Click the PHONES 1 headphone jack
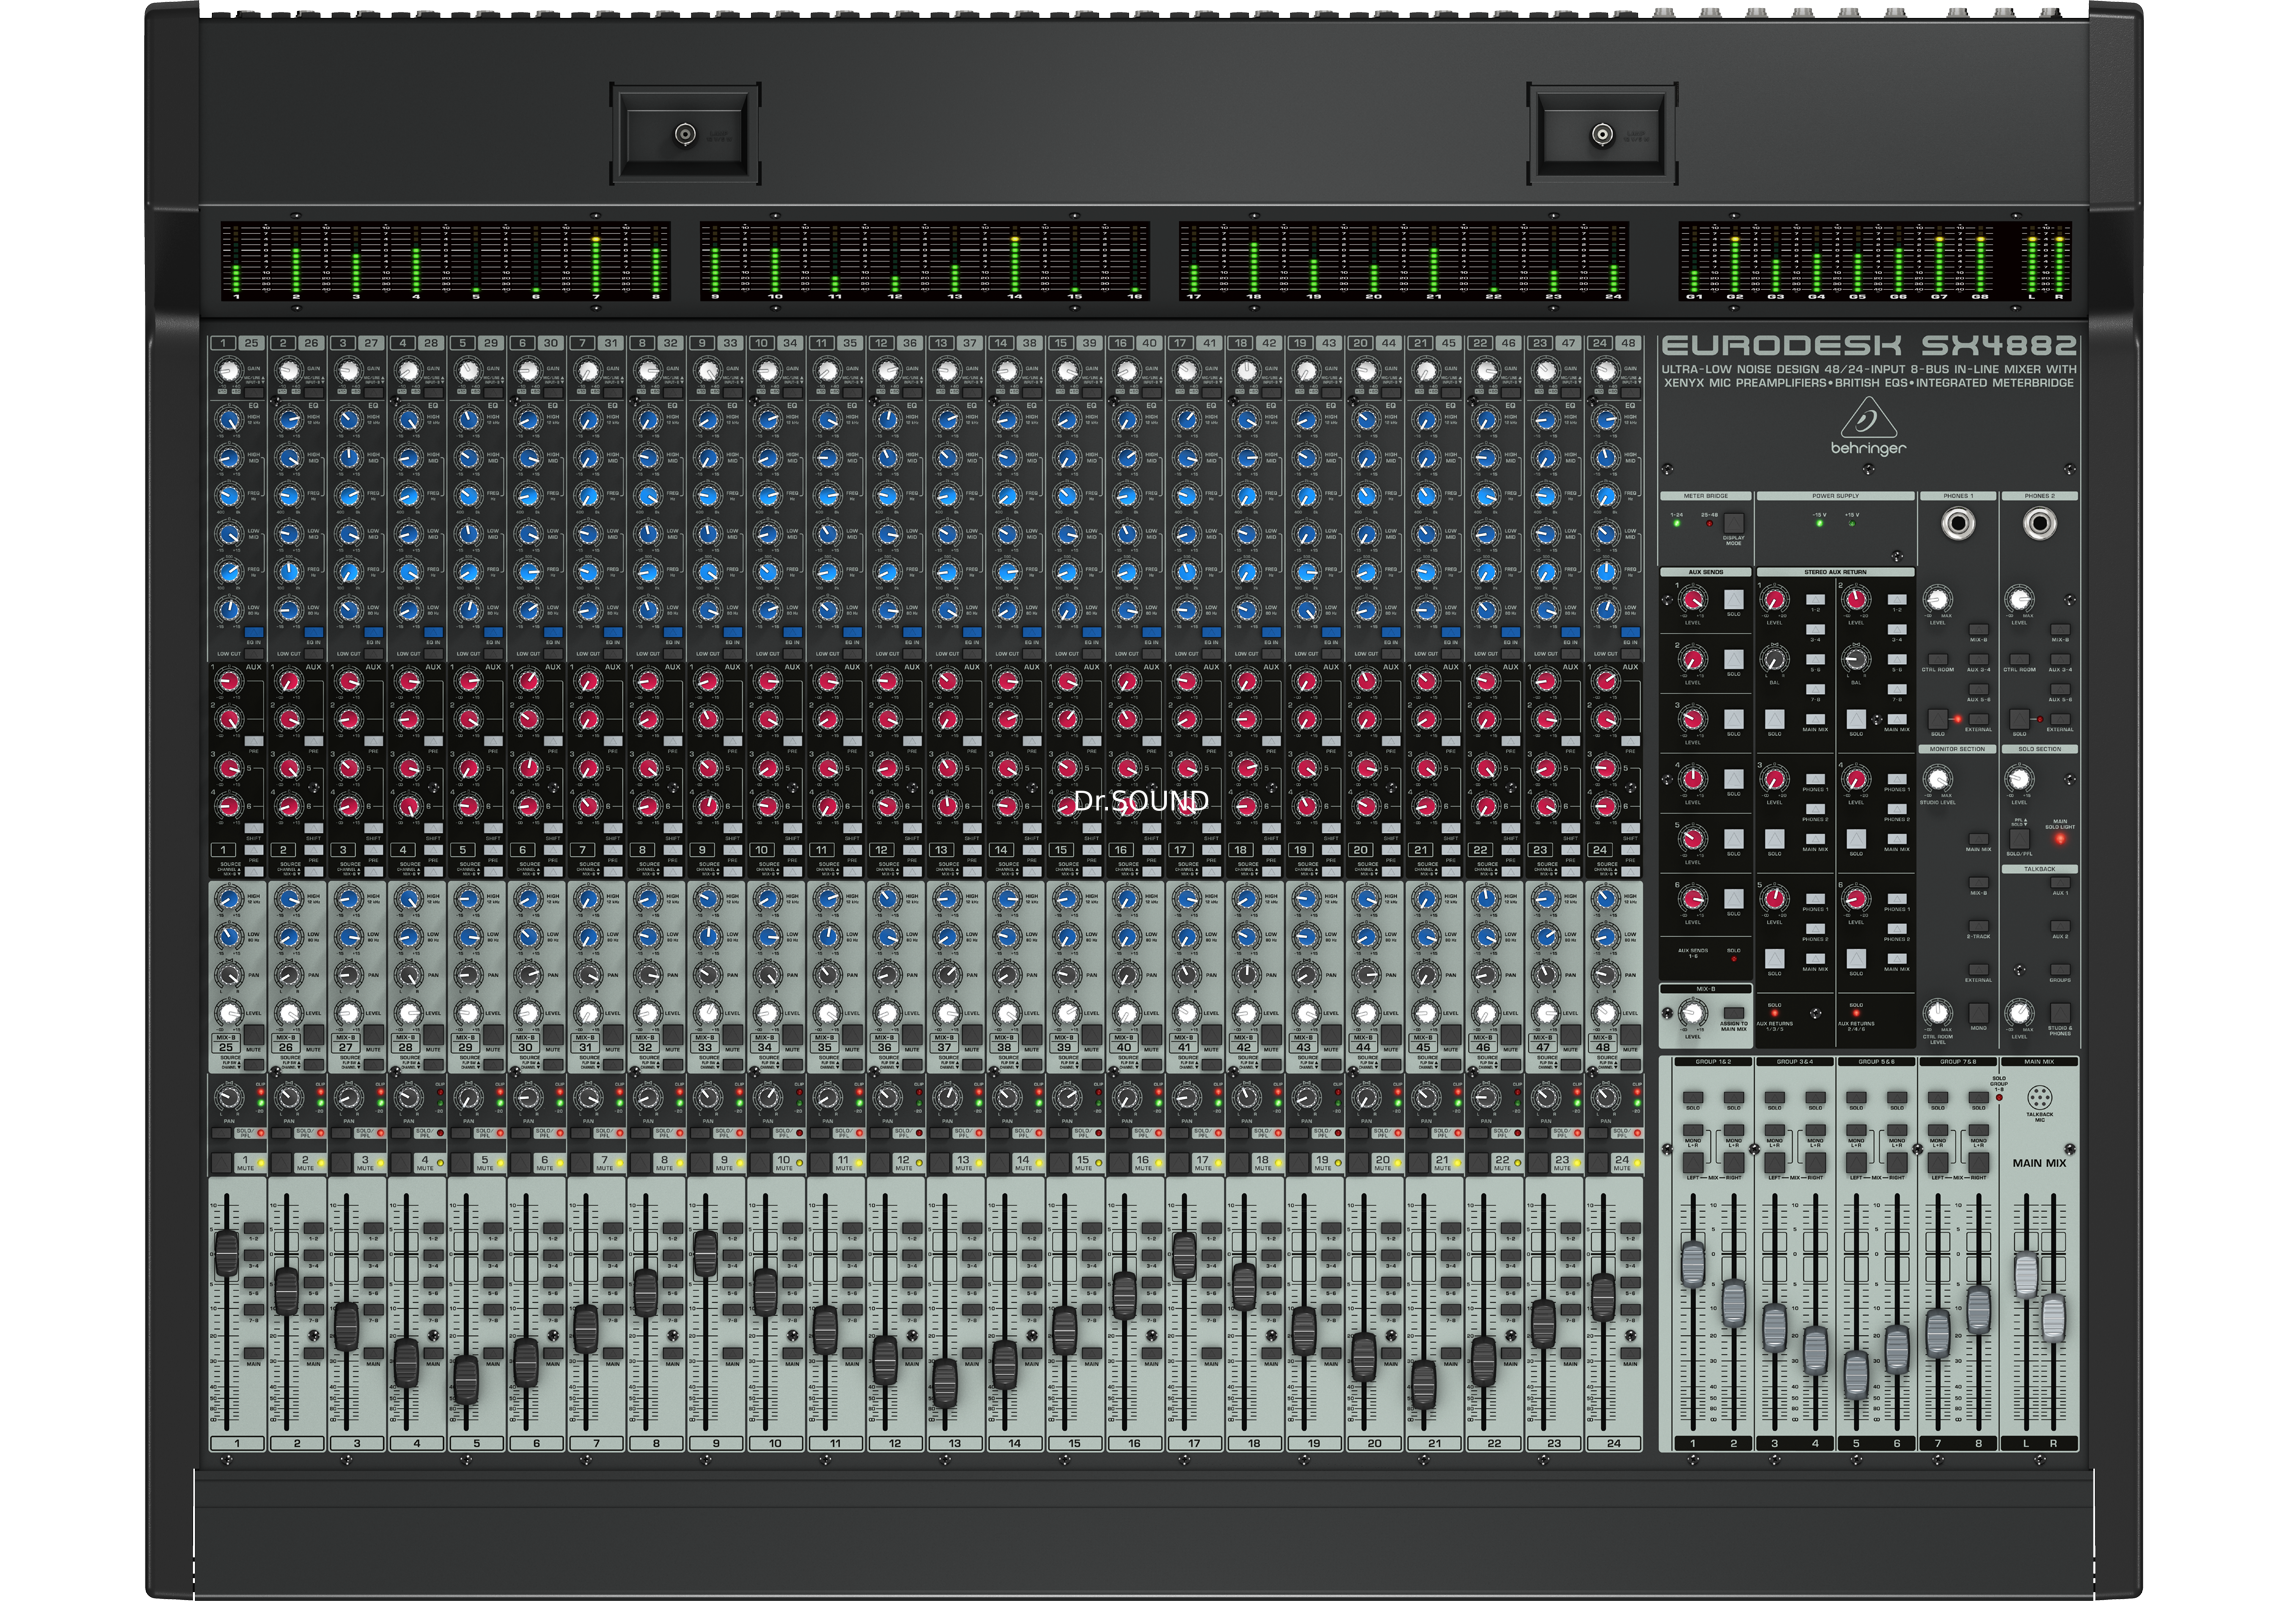This screenshot has width=2288, height=1601. tap(1958, 523)
